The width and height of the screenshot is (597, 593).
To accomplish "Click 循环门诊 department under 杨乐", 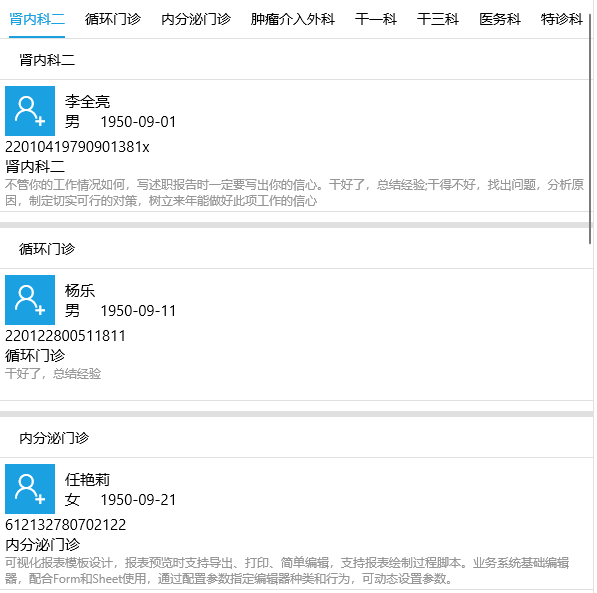I will point(35,355).
